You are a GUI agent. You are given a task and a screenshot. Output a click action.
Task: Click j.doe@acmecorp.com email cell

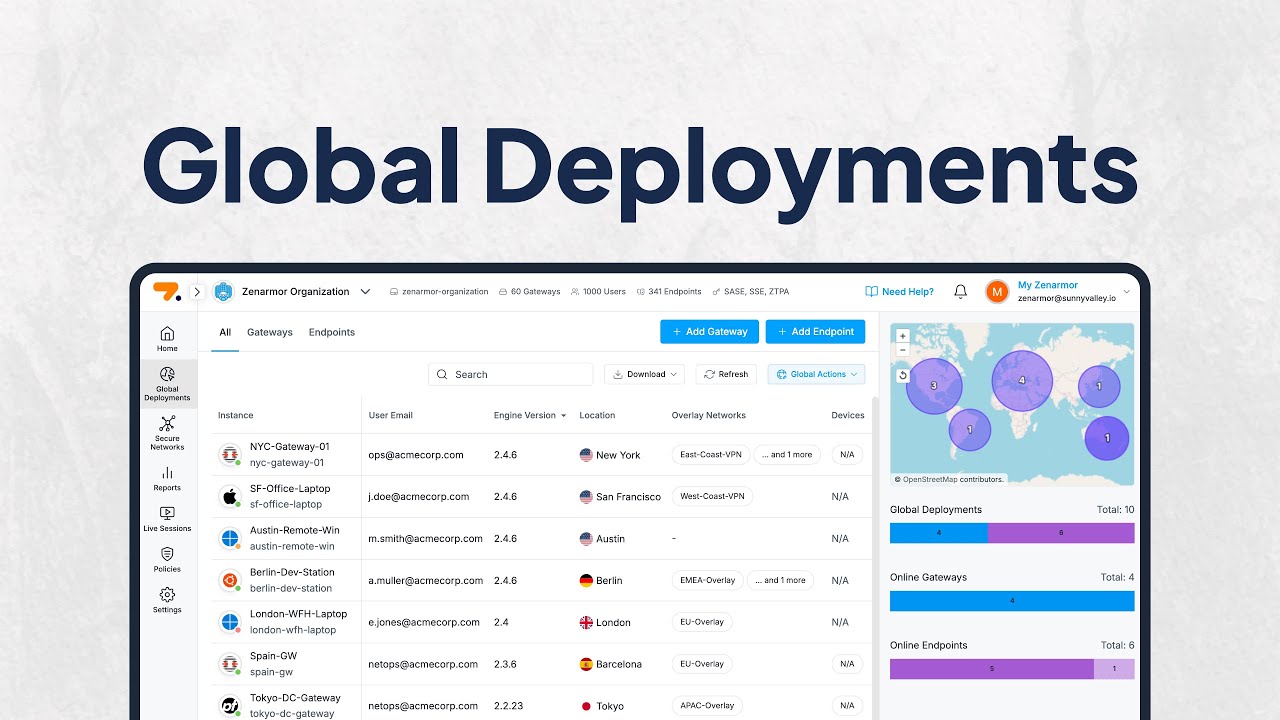pyautogui.click(x=418, y=497)
